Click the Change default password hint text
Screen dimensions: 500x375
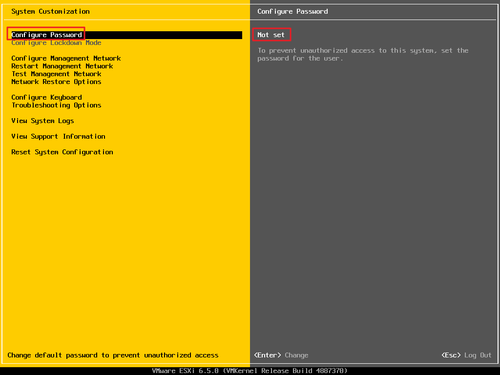[113, 355]
